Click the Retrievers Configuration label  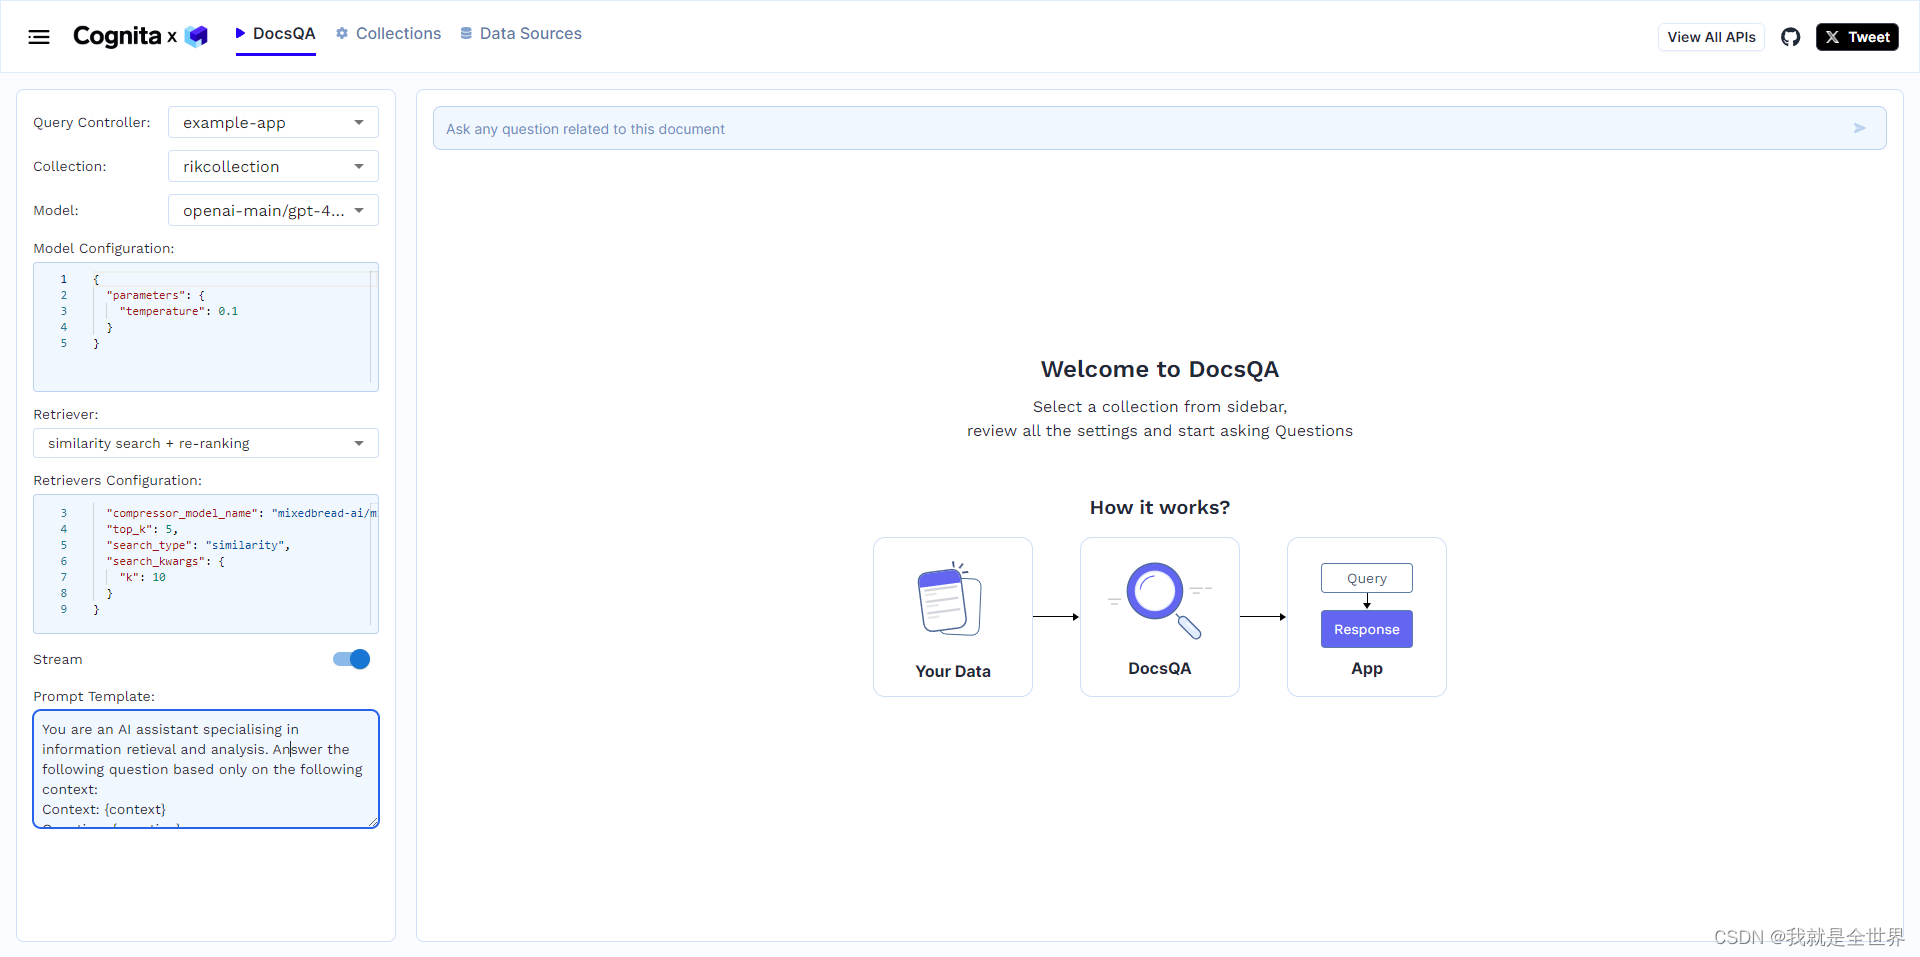point(118,480)
